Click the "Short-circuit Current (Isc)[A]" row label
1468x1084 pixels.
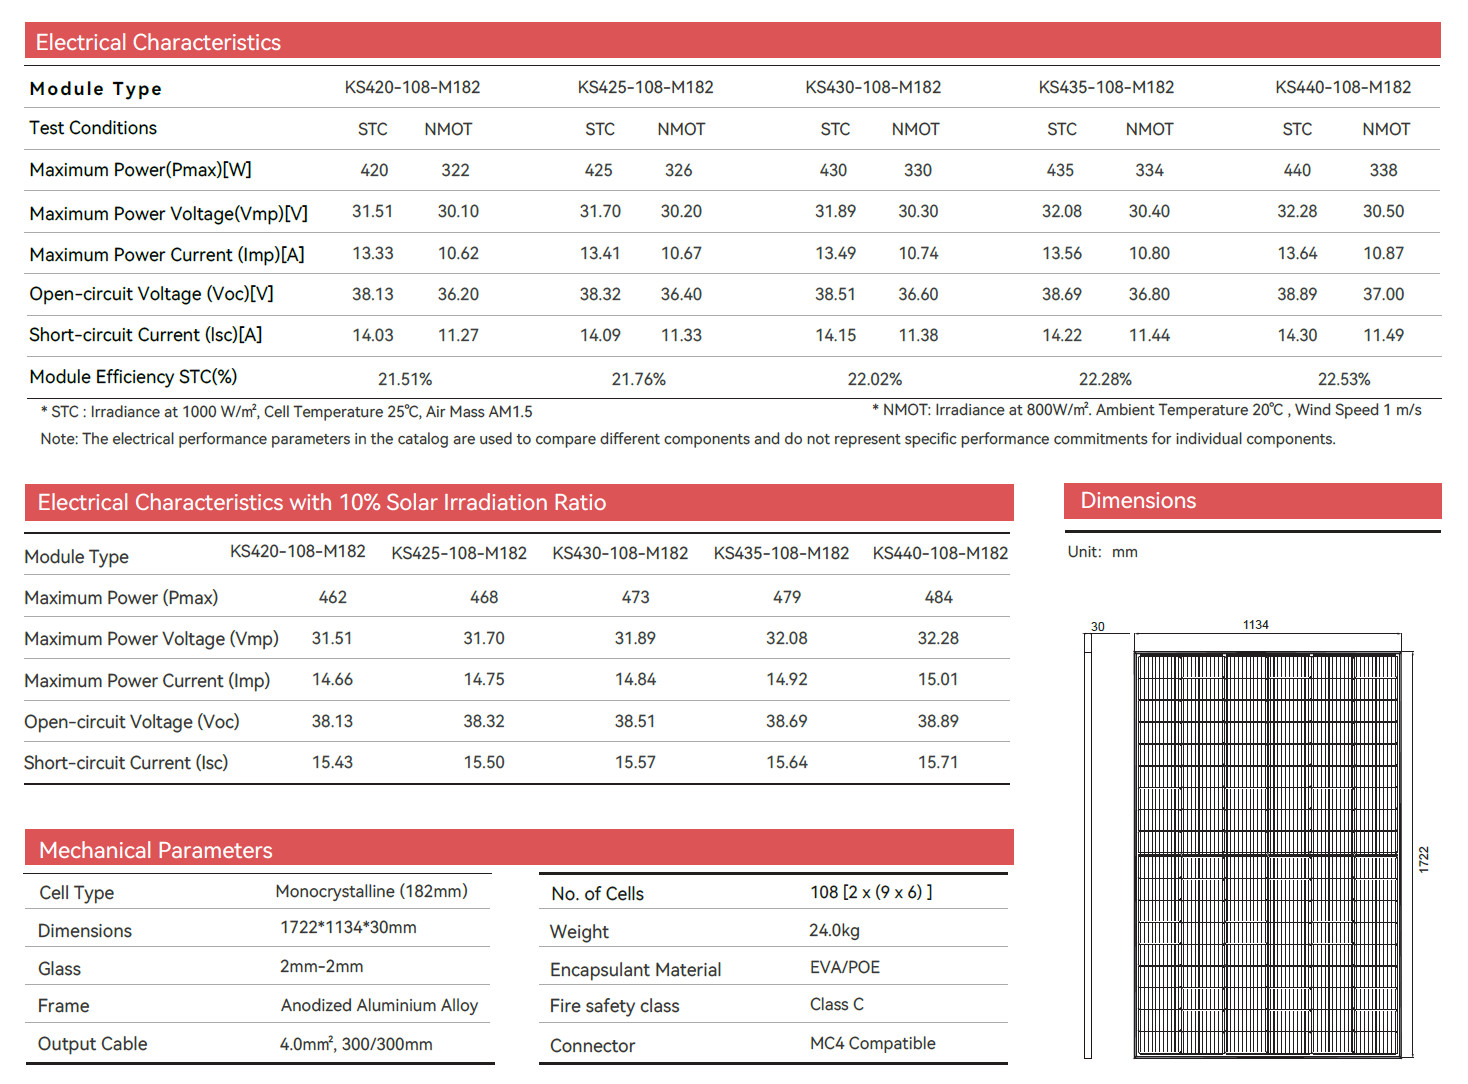[x=146, y=335]
